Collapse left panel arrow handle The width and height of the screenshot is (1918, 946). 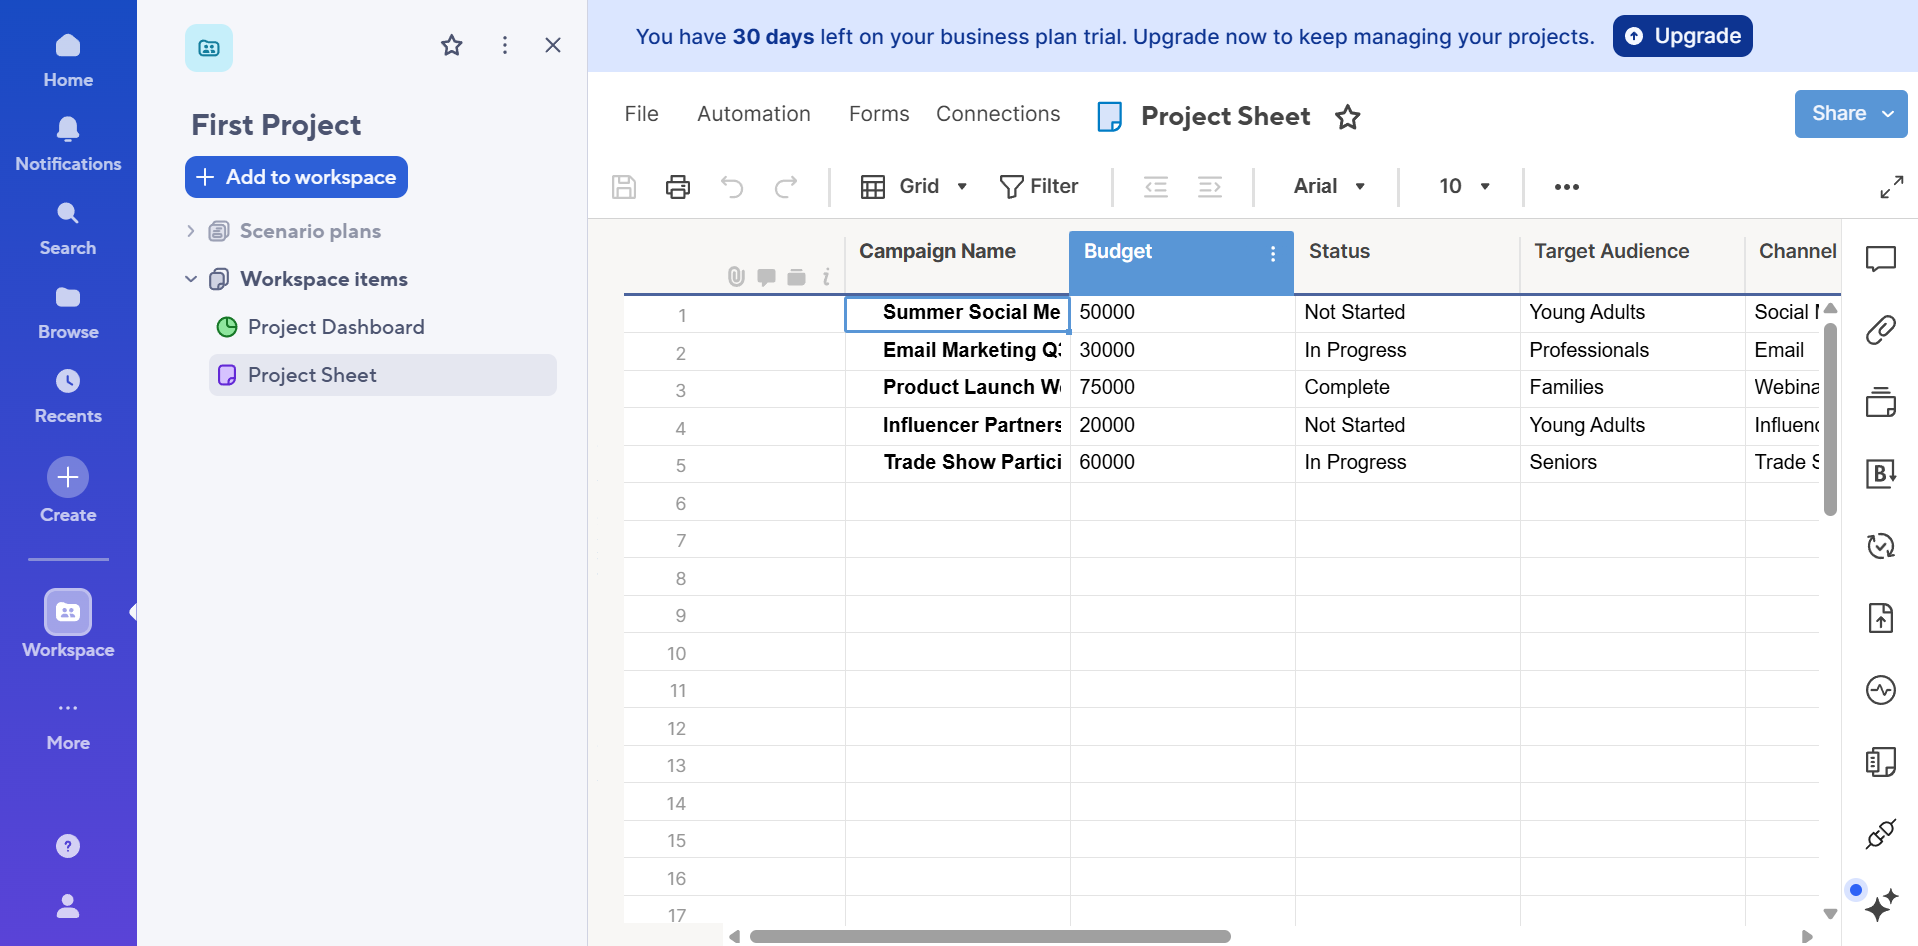(x=133, y=612)
